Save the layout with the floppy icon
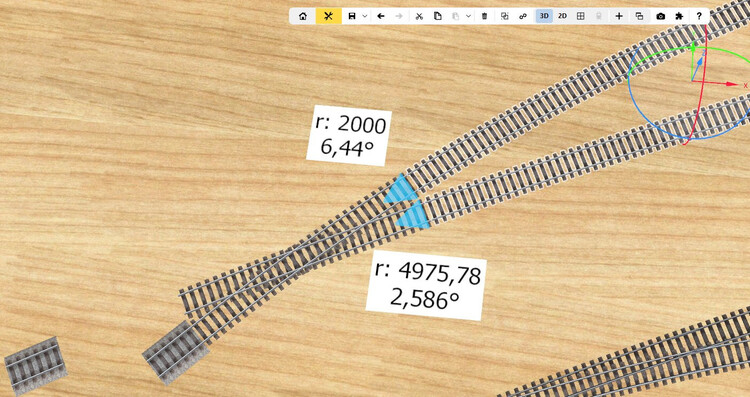 352,16
